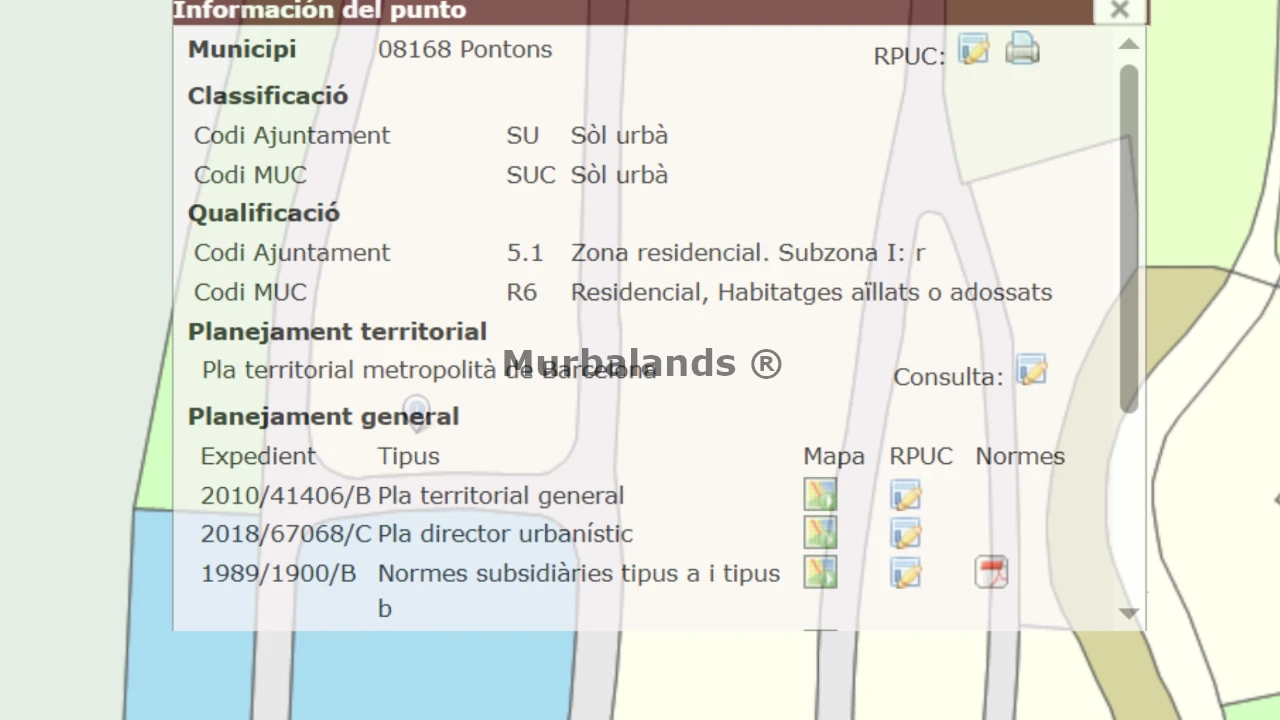Click the vertical scrollbar thumb
Viewport: 1280px width, 720px height.
click(1129, 238)
